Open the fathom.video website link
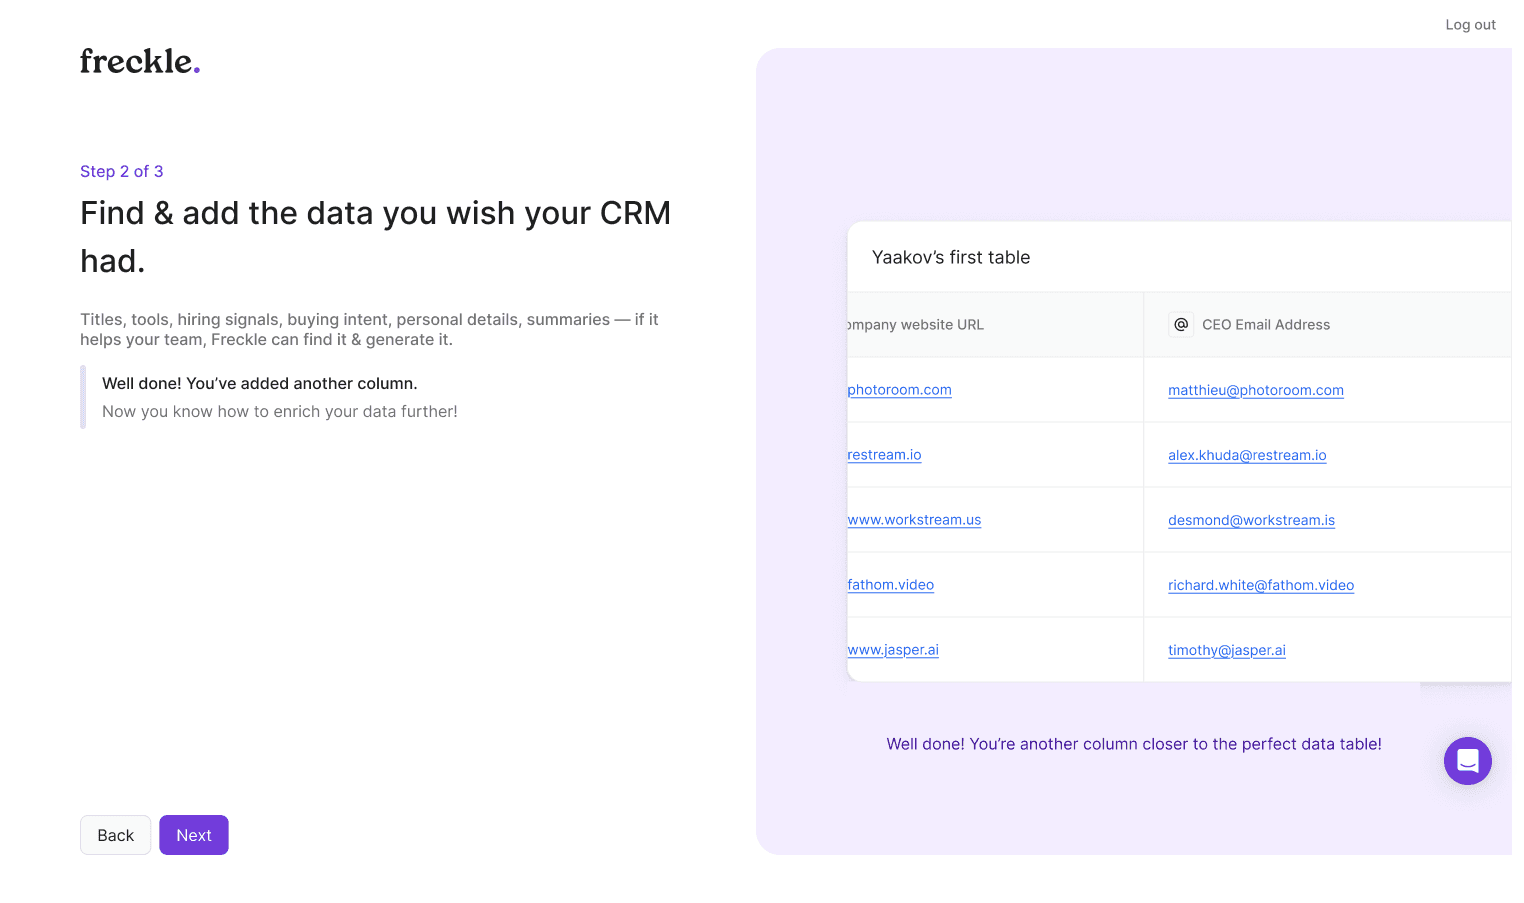 (890, 585)
